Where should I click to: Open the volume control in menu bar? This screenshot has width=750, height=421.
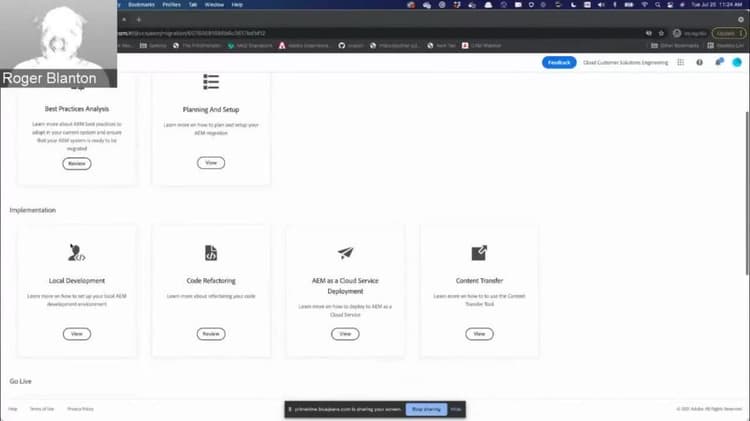[601, 5]
